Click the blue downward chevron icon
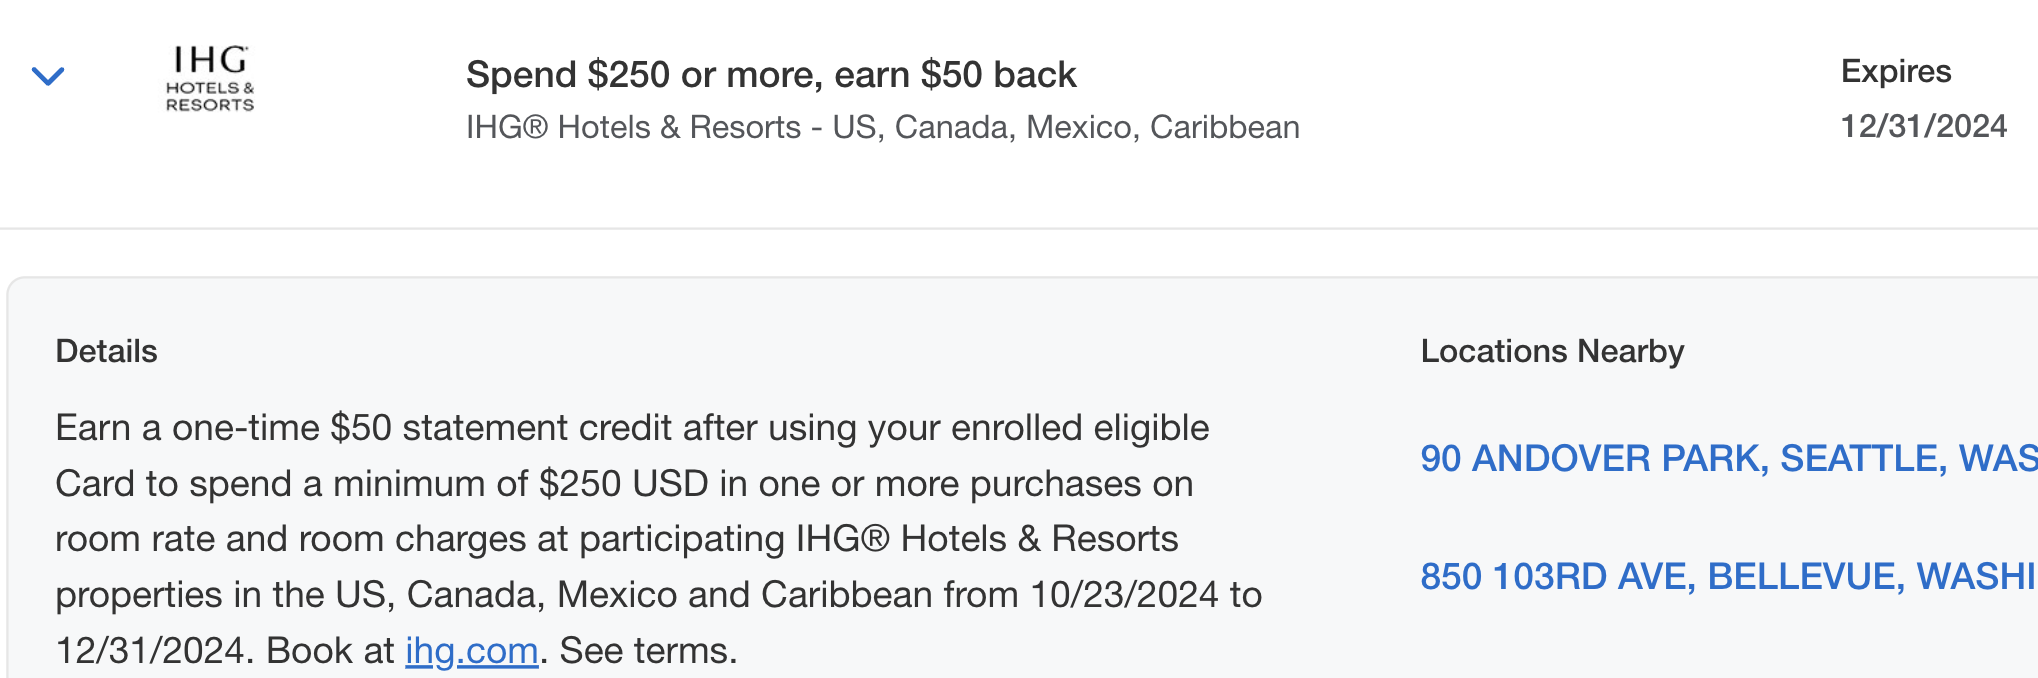Screen dimensions: 2038x678 [49, 75]
